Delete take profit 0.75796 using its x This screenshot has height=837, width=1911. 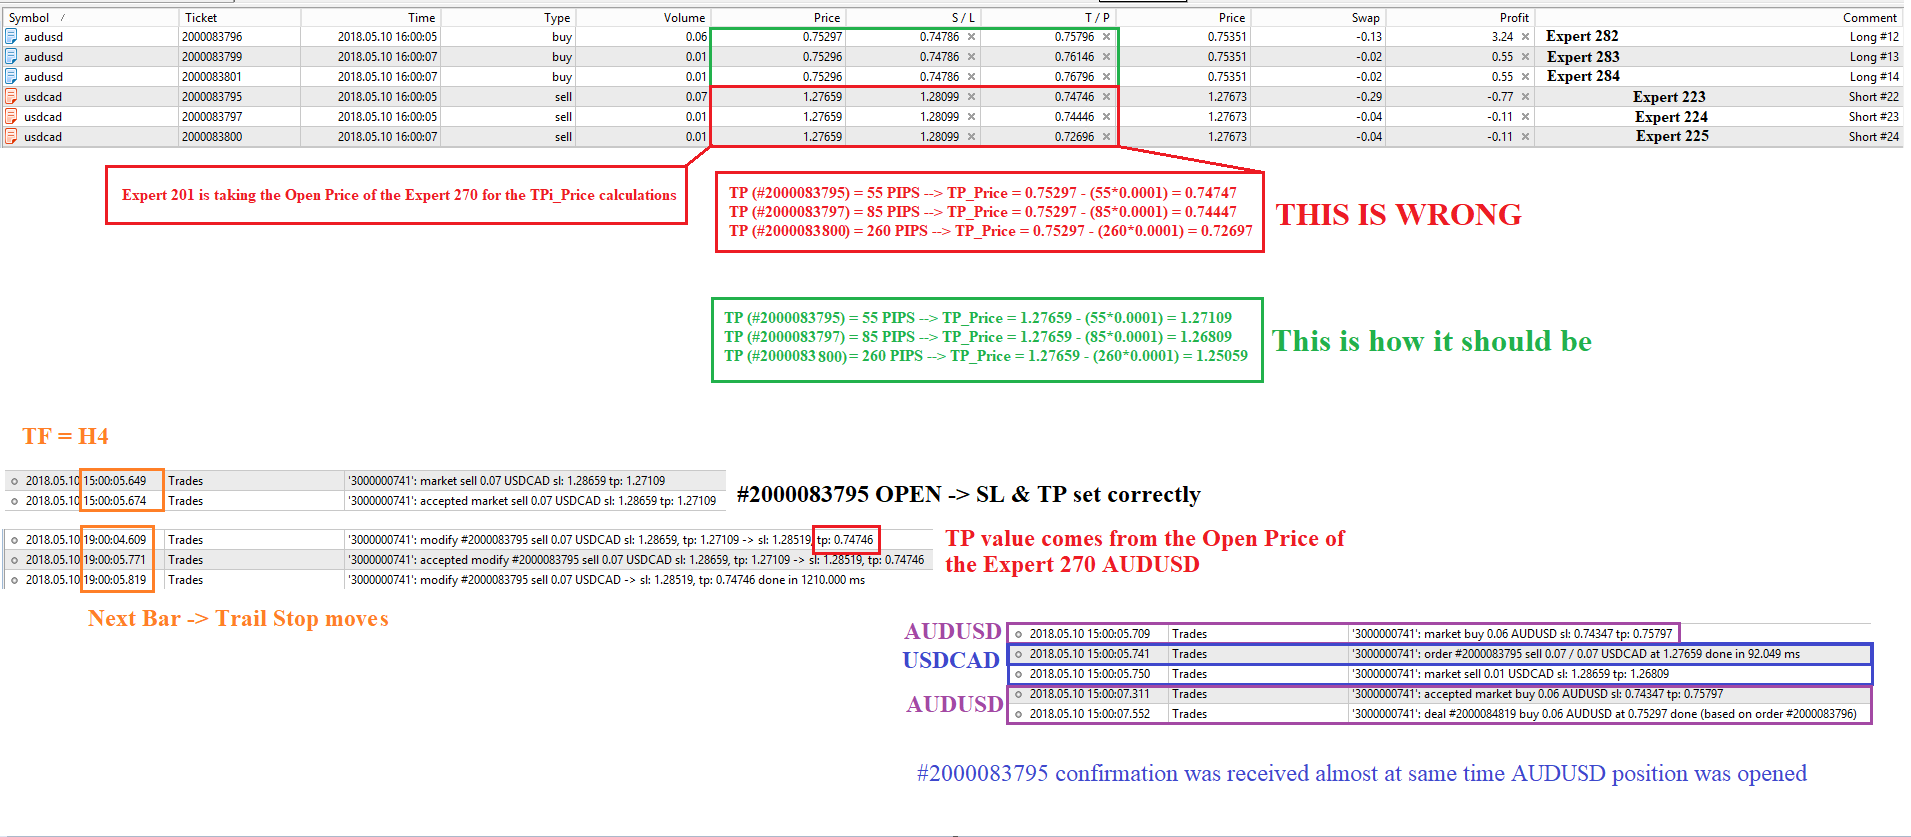pyautogui.click(x=1106, y=37)
